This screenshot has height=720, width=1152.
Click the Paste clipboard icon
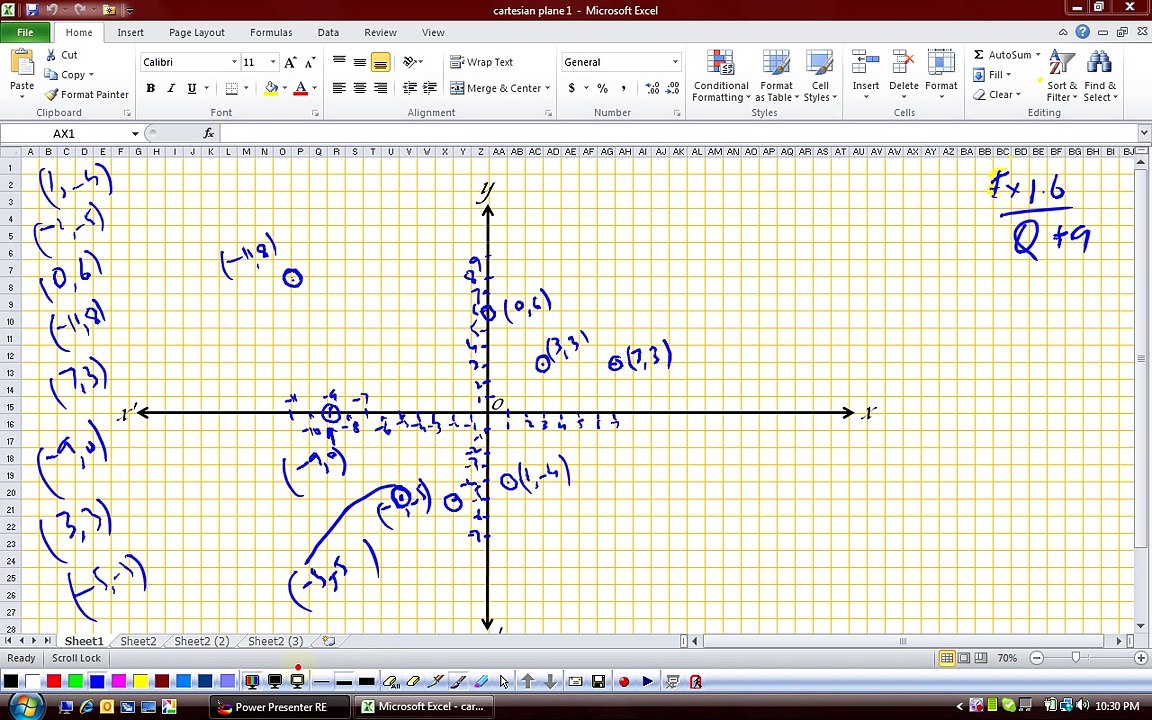[22, 64]
